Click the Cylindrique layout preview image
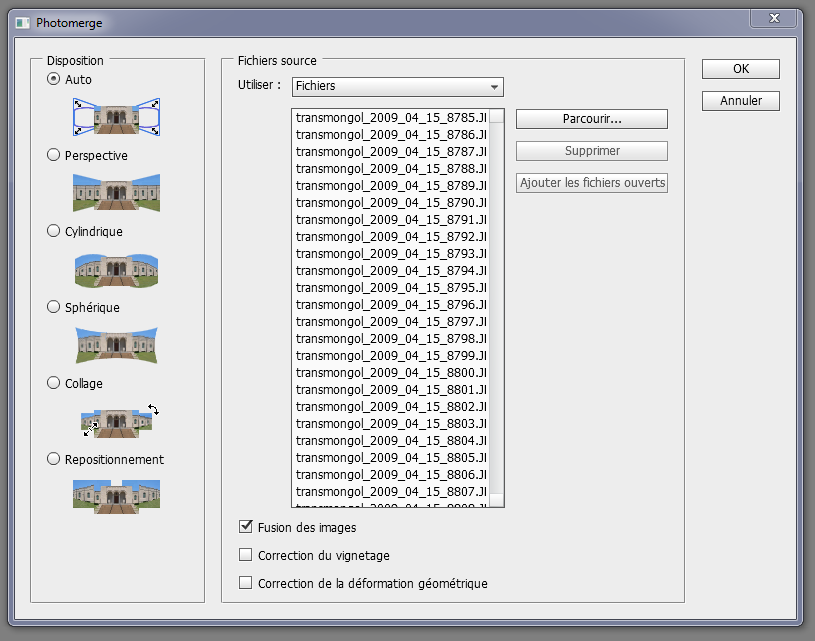815x641 pixels. (116, 268)
